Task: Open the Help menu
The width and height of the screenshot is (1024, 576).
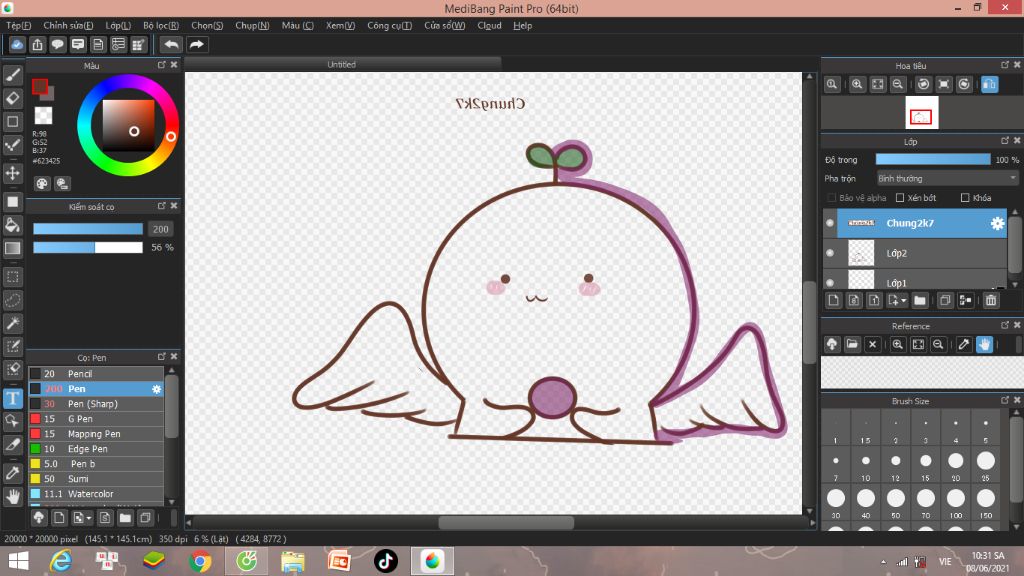Action: tap(522, 25)
